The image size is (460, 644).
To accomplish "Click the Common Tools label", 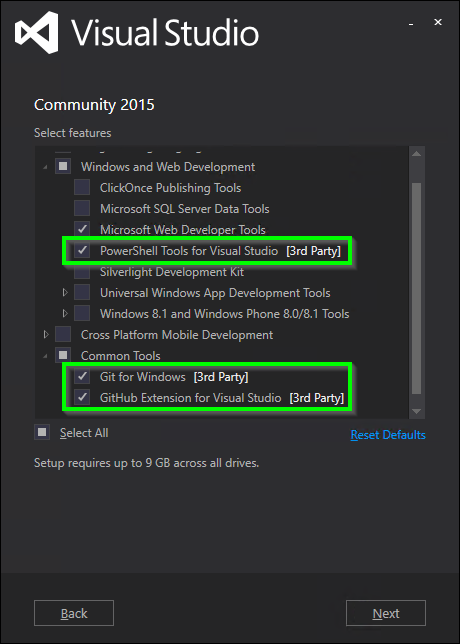I will click(120, 355).
